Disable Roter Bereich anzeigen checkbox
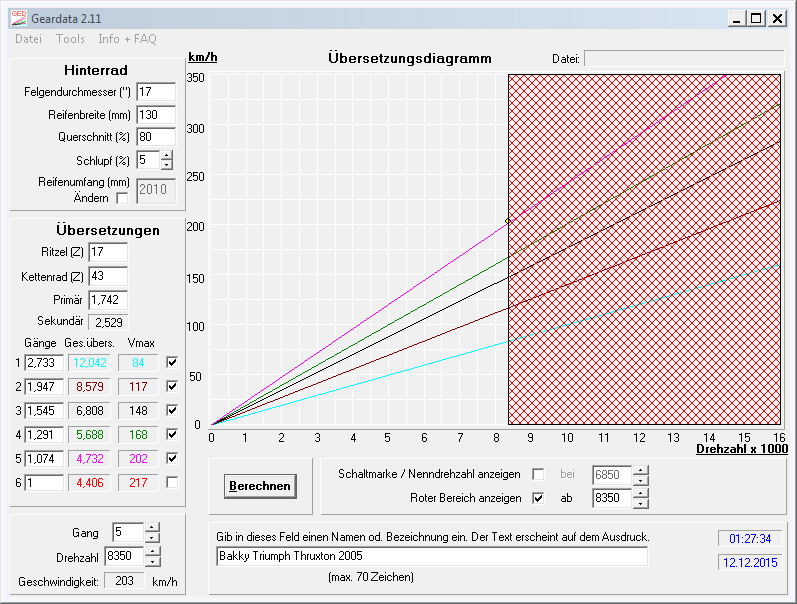The image size is (797, 604). click(539, 496)
